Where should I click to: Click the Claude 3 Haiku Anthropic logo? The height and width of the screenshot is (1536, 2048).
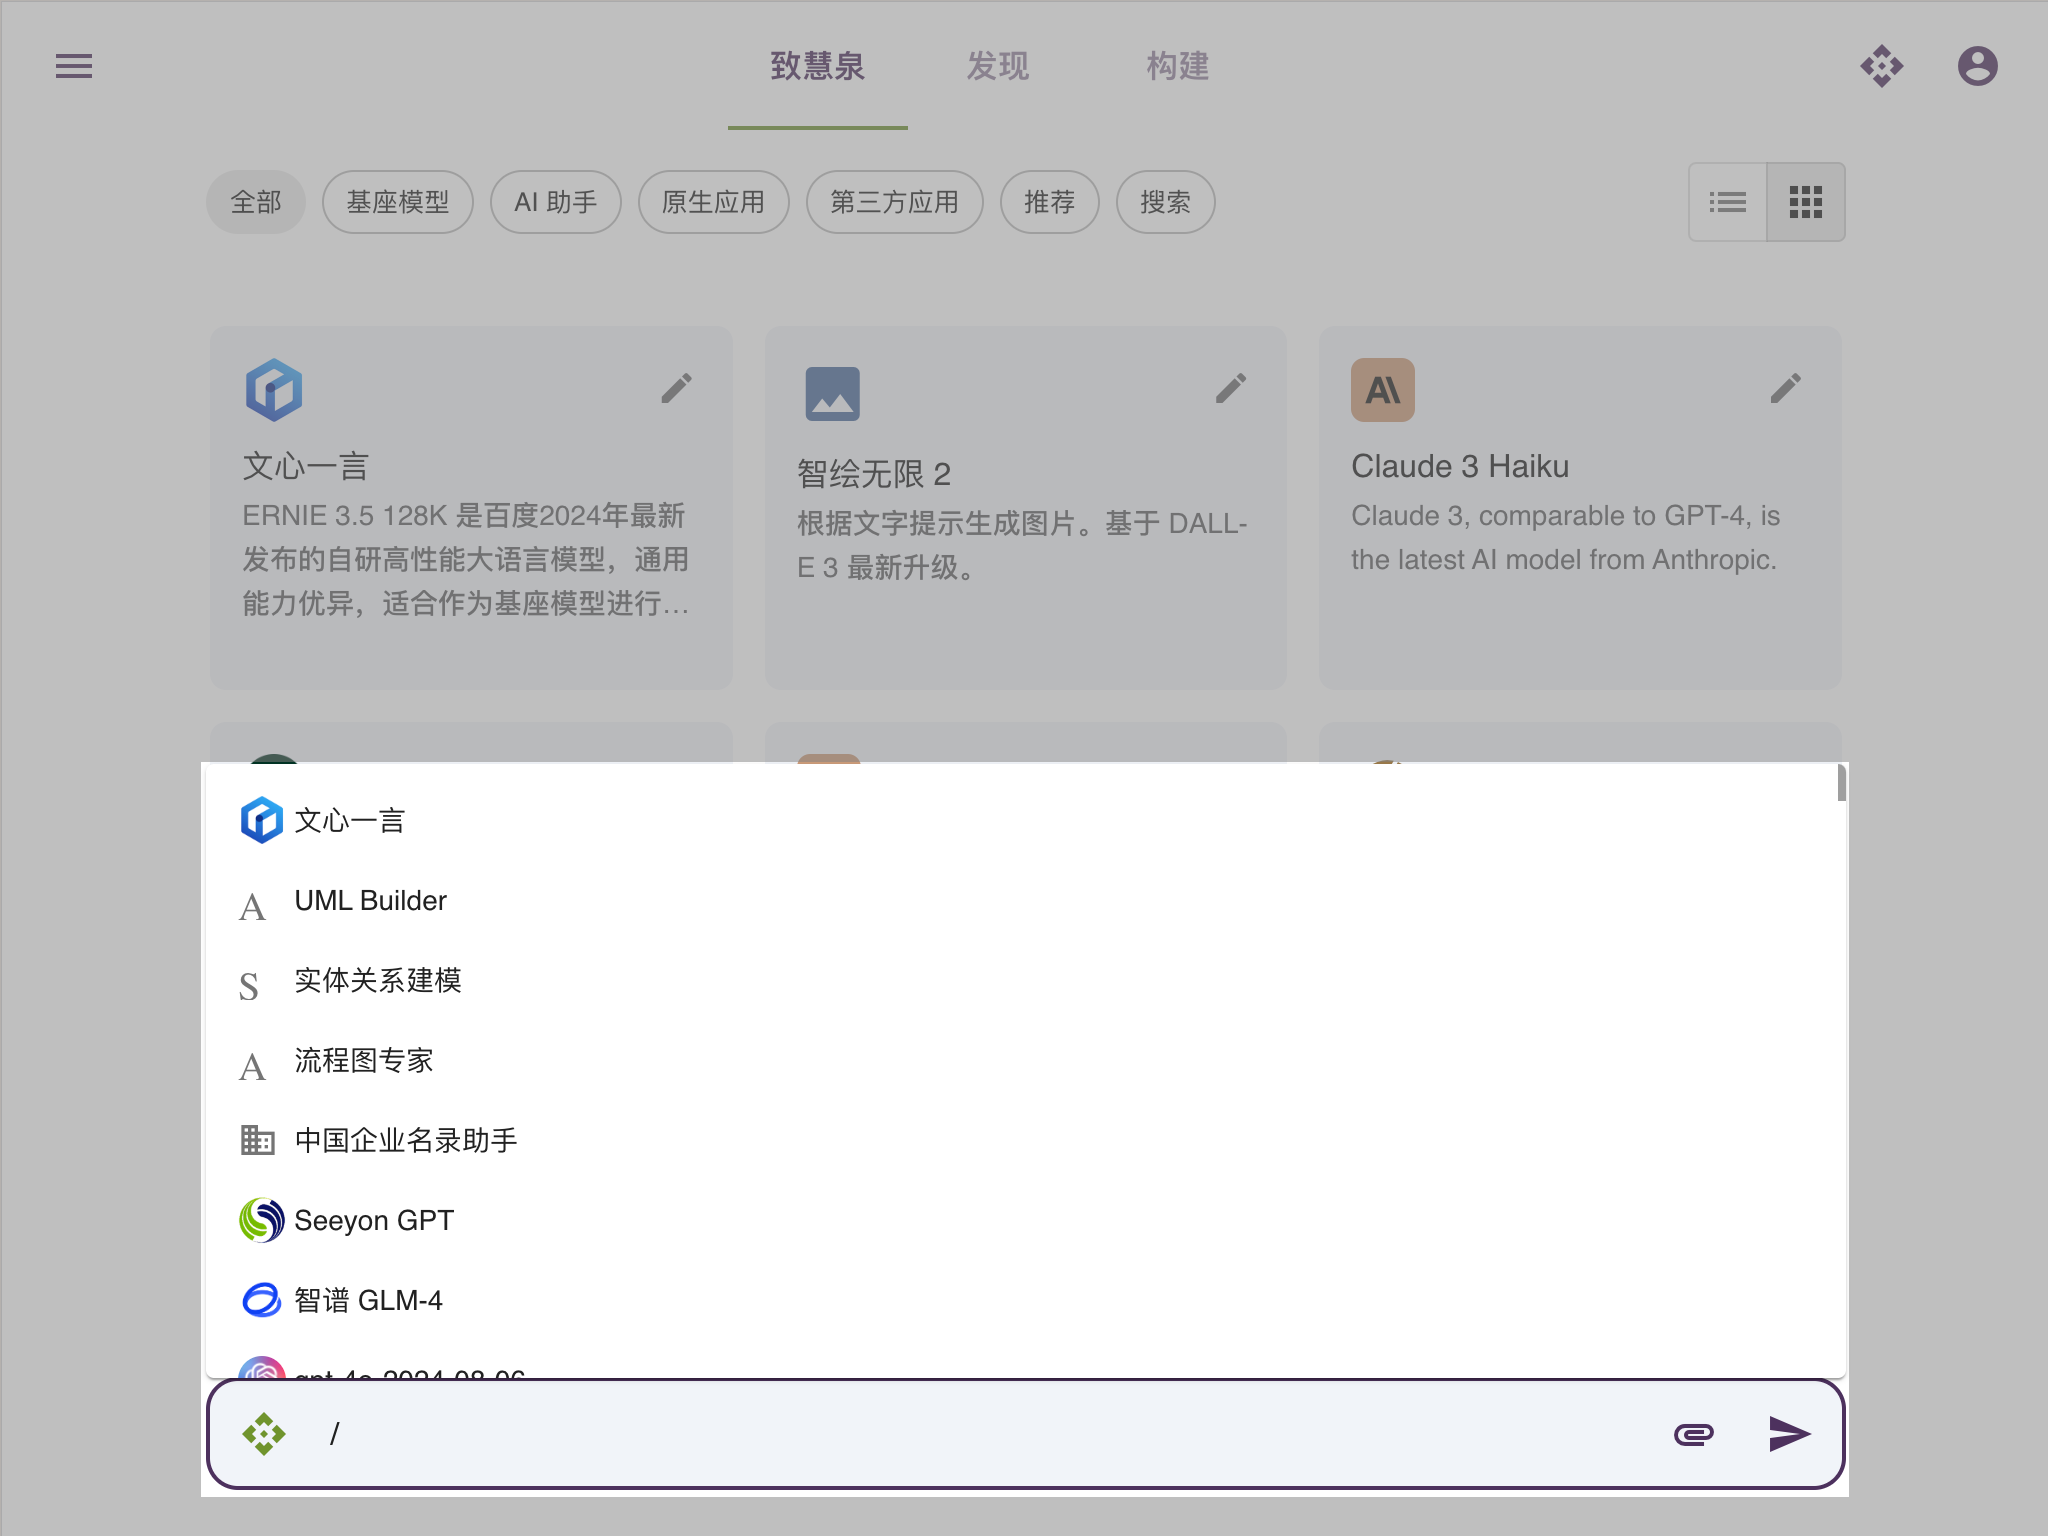(x=1383, y=390)
